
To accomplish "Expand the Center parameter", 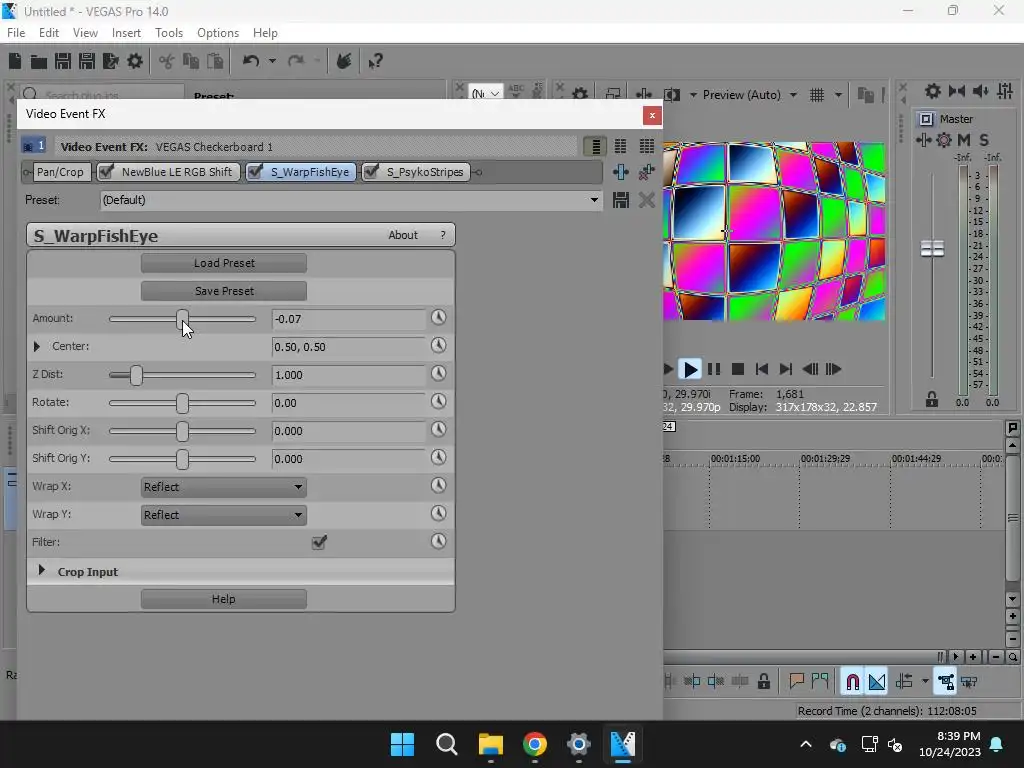I will [x=37, y=346].
